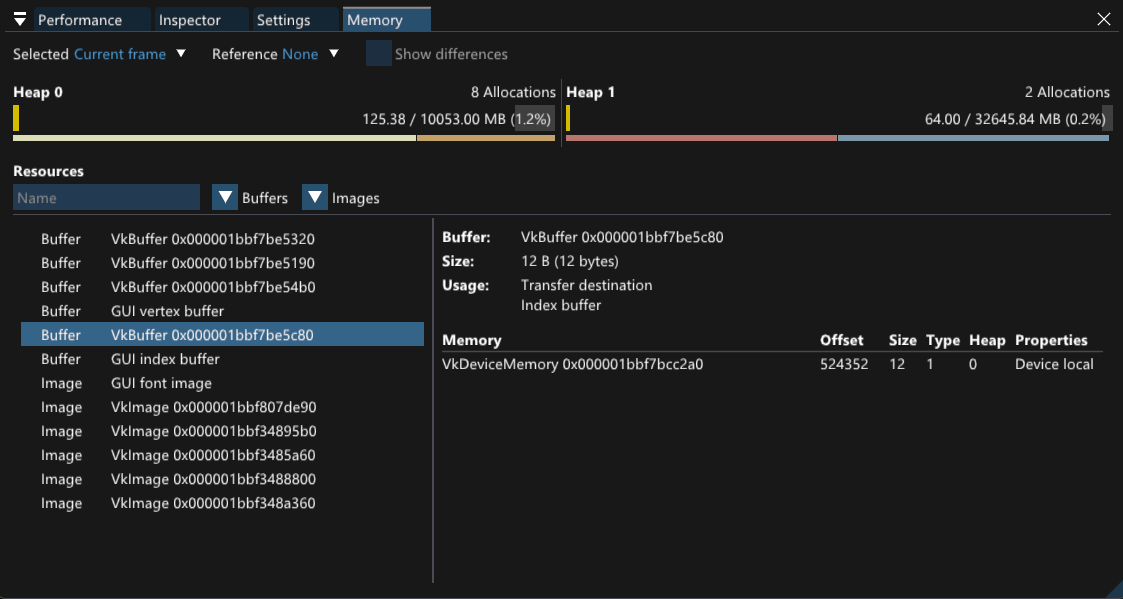
Task: Select VkImage 0x000001bbf807de90 in list
Action: click(213, 407)
